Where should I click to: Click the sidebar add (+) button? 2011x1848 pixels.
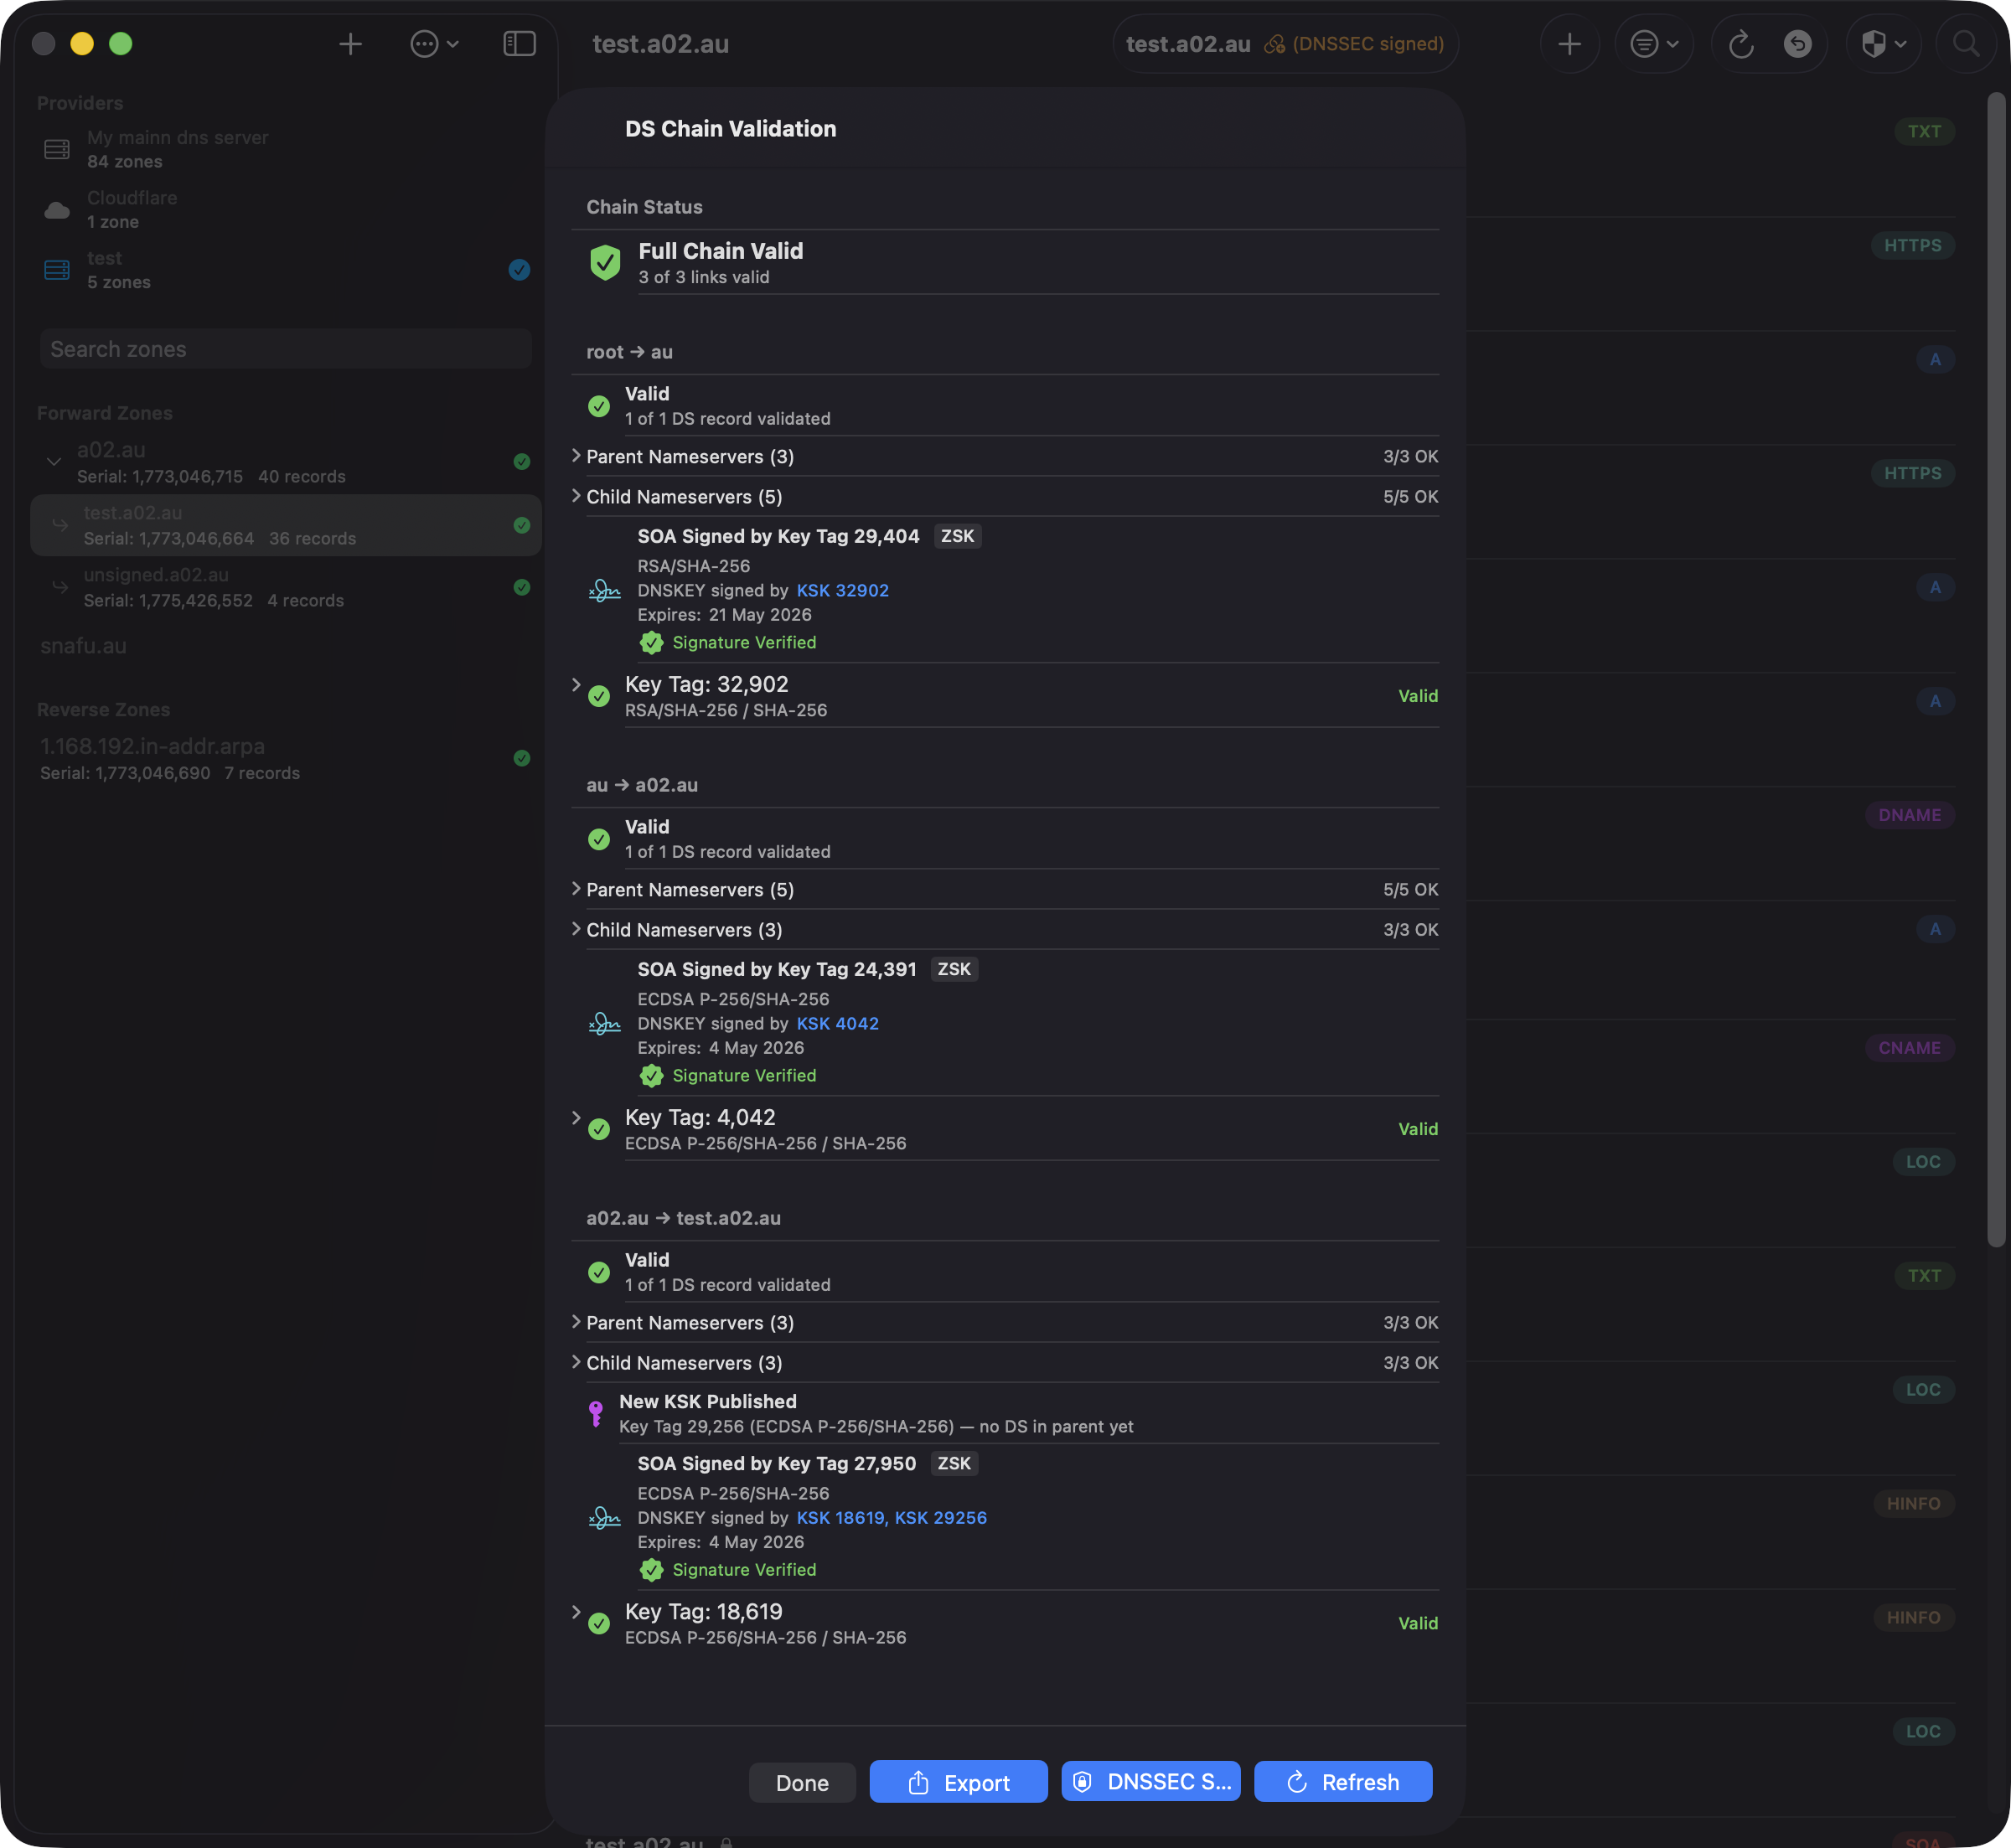(350, 44)
